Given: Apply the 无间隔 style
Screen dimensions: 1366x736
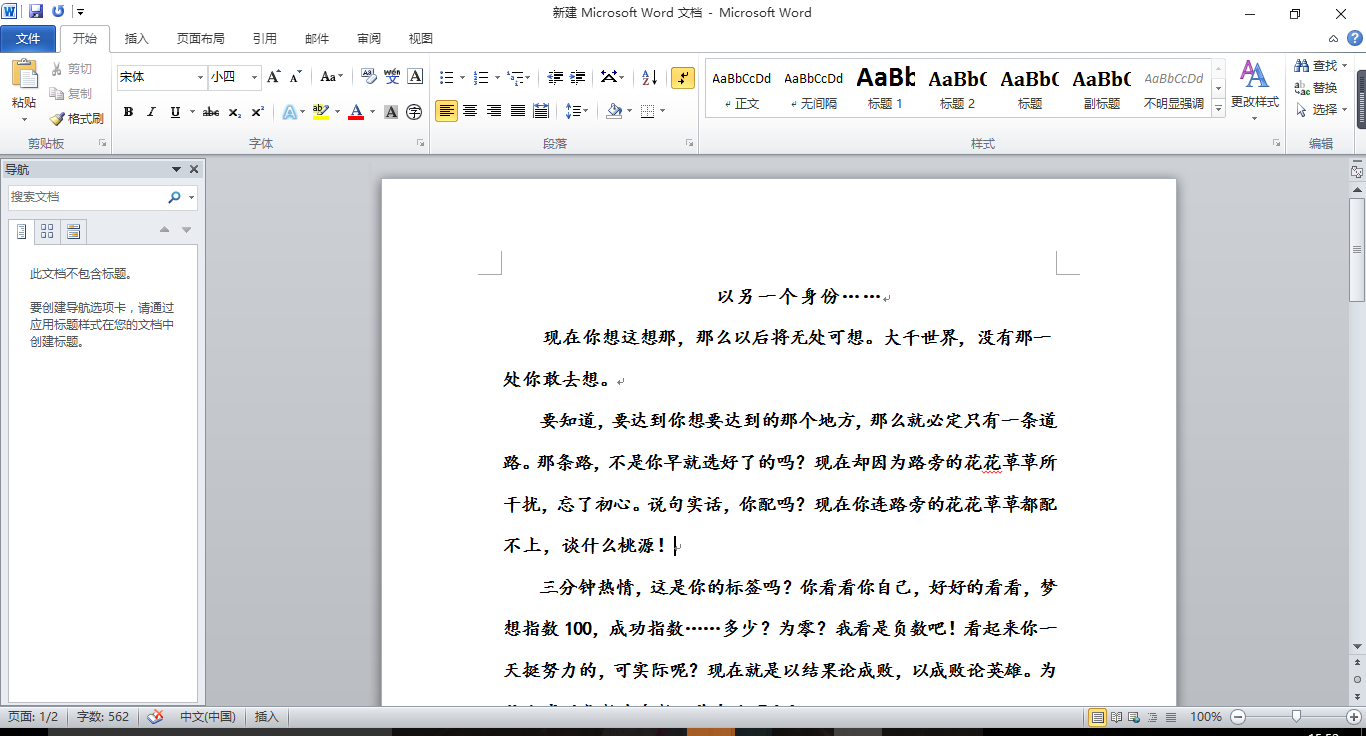Looking at the screenshot, I should pos(813,88).
